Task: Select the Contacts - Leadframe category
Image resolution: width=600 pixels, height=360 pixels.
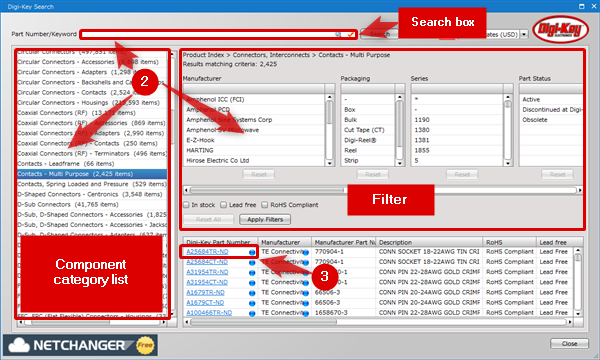Action: (x=92, y=164)
